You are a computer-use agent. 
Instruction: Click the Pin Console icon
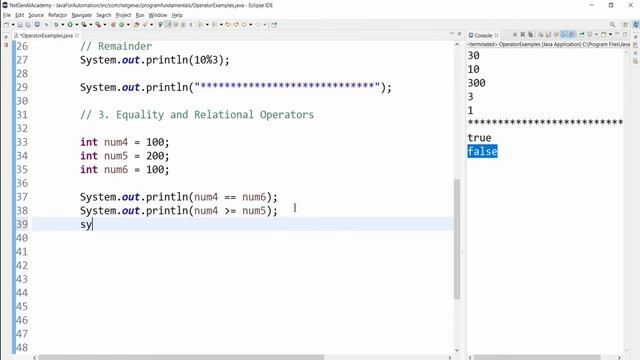[582, 35]
